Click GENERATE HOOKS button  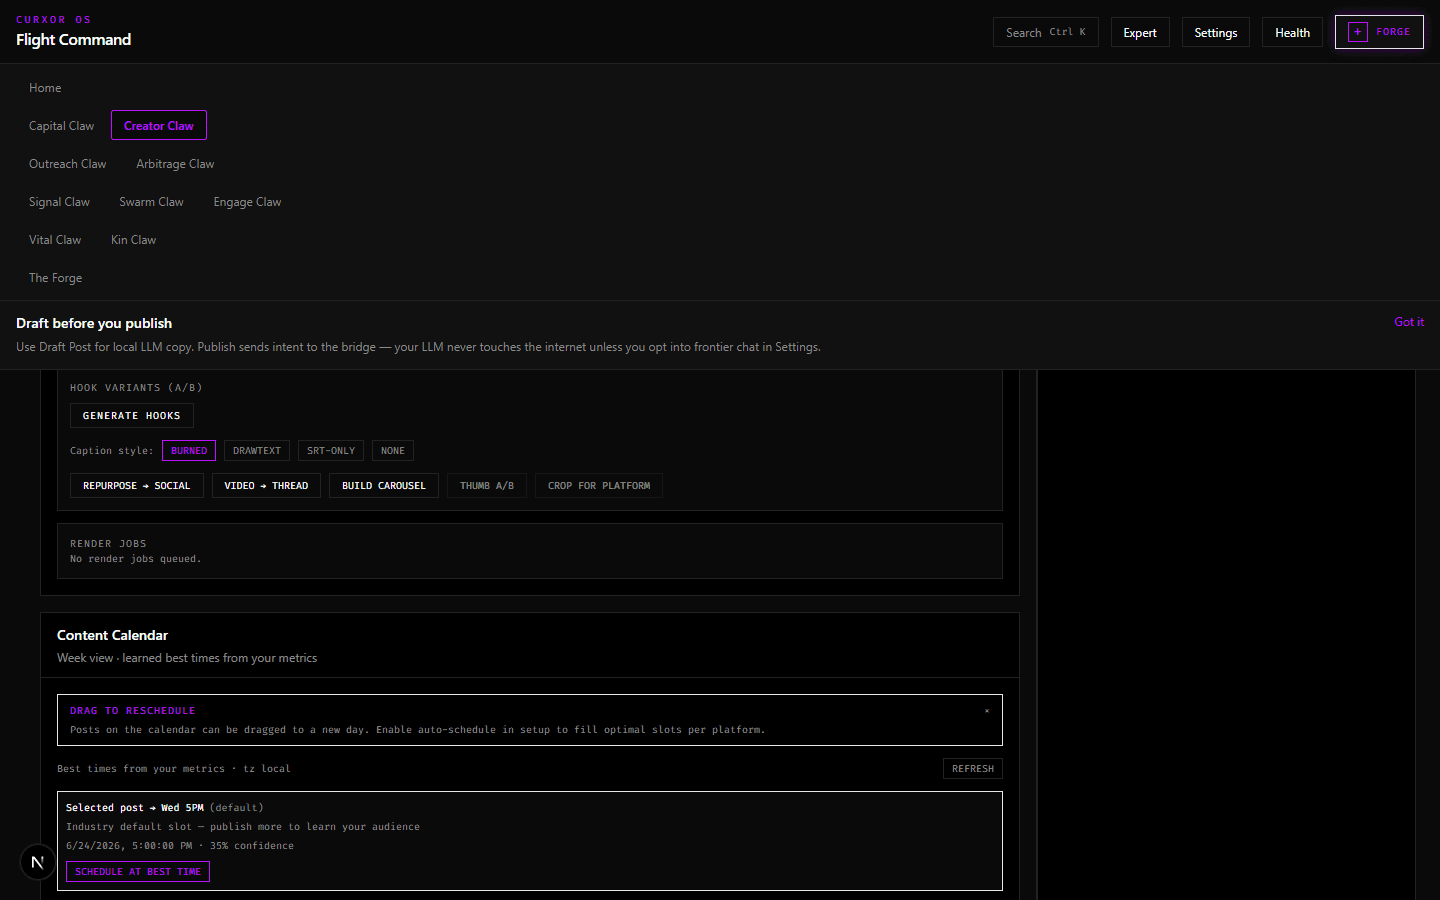(132, 416)
